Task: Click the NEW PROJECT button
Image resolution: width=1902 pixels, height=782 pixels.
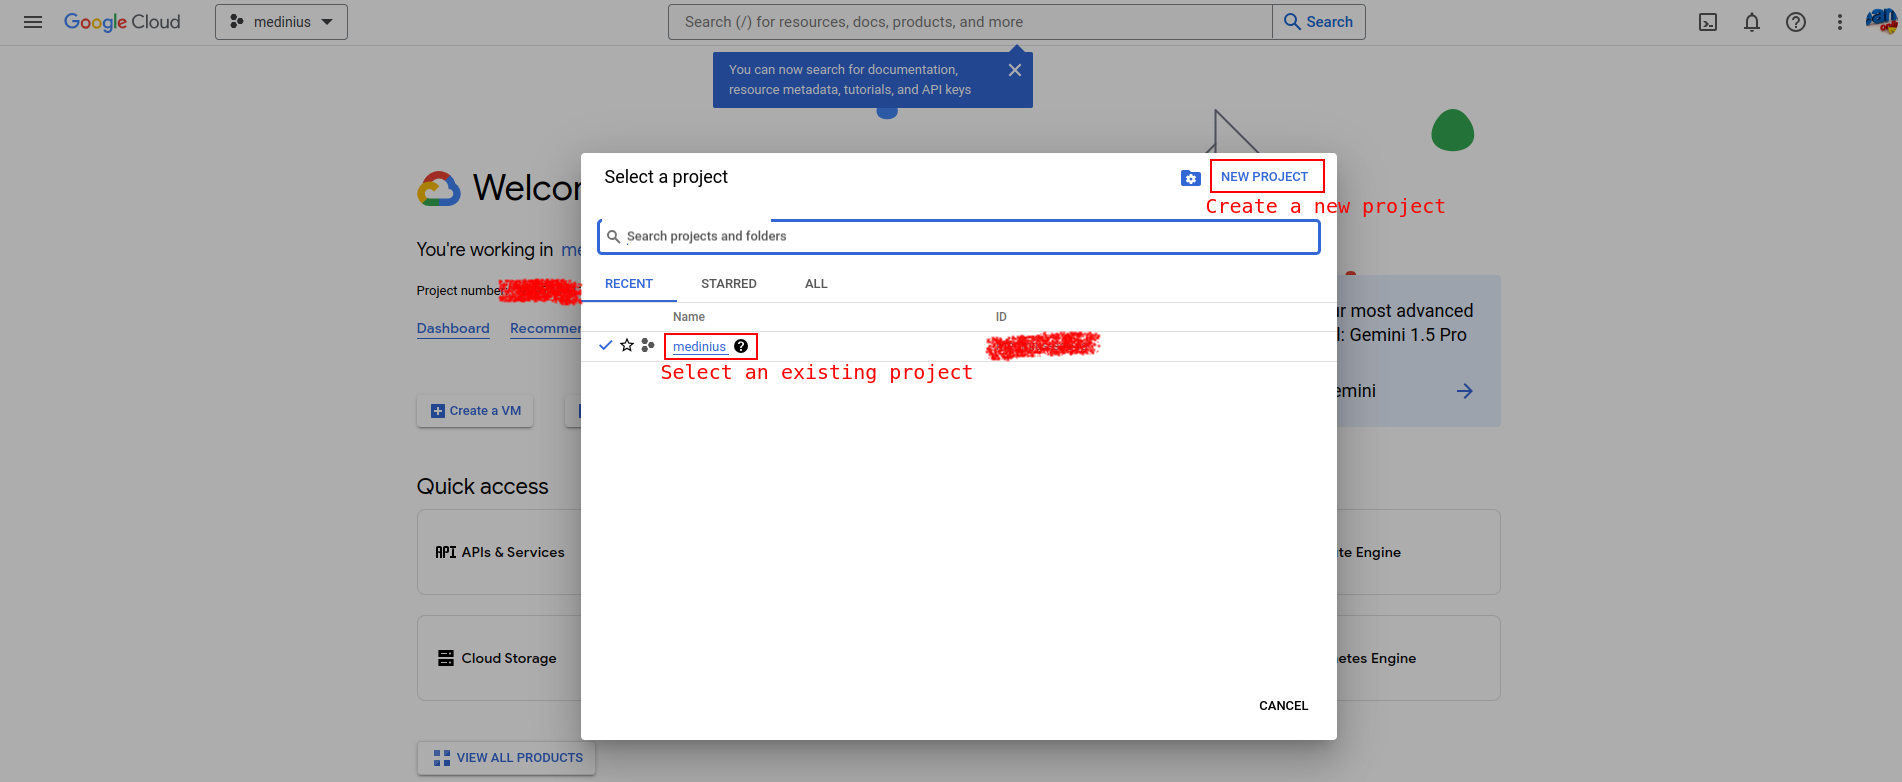Action: point(1265,177)
